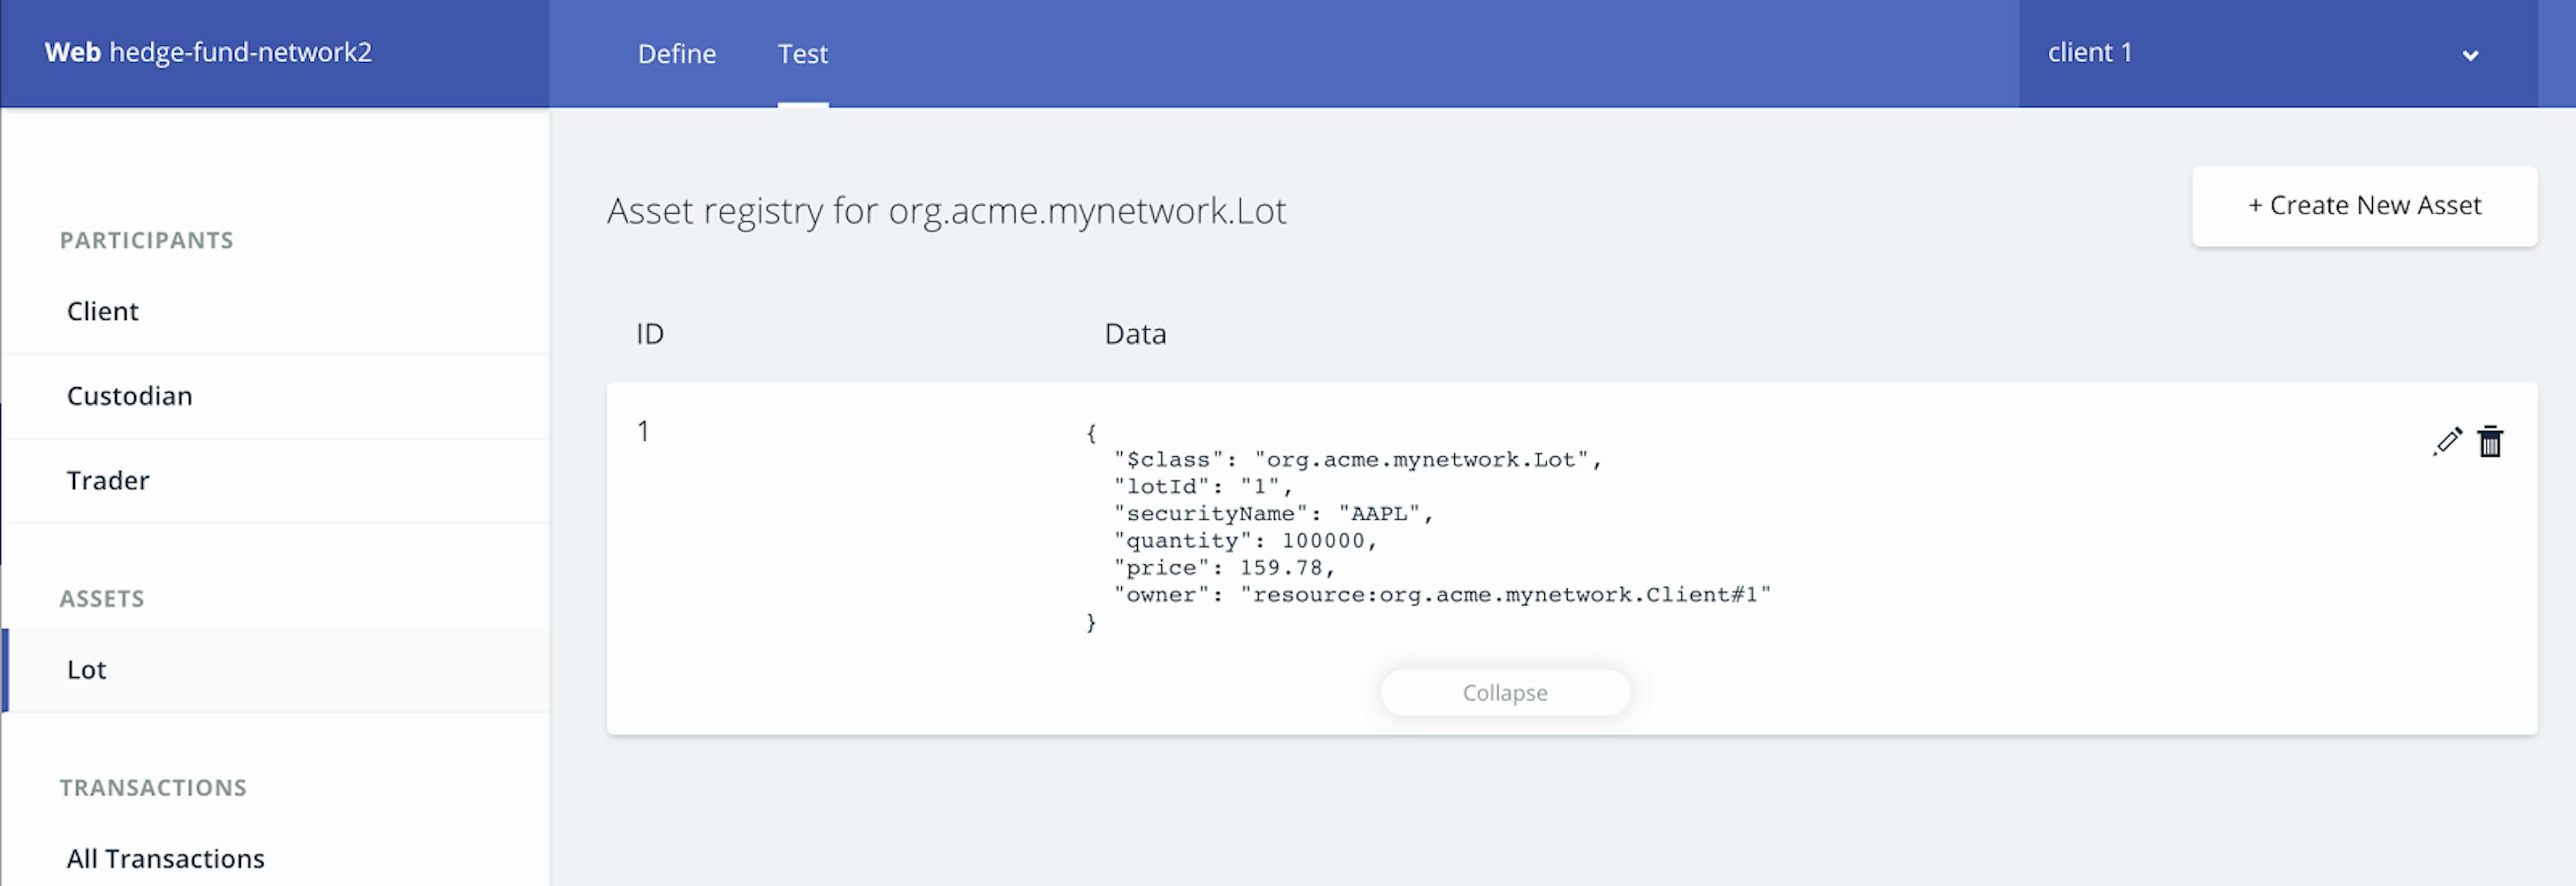Click the Web hedge-fund-network2 title
Image resolution: width=2576 pixels, height=886 pixels.
(x=208, y=52)
